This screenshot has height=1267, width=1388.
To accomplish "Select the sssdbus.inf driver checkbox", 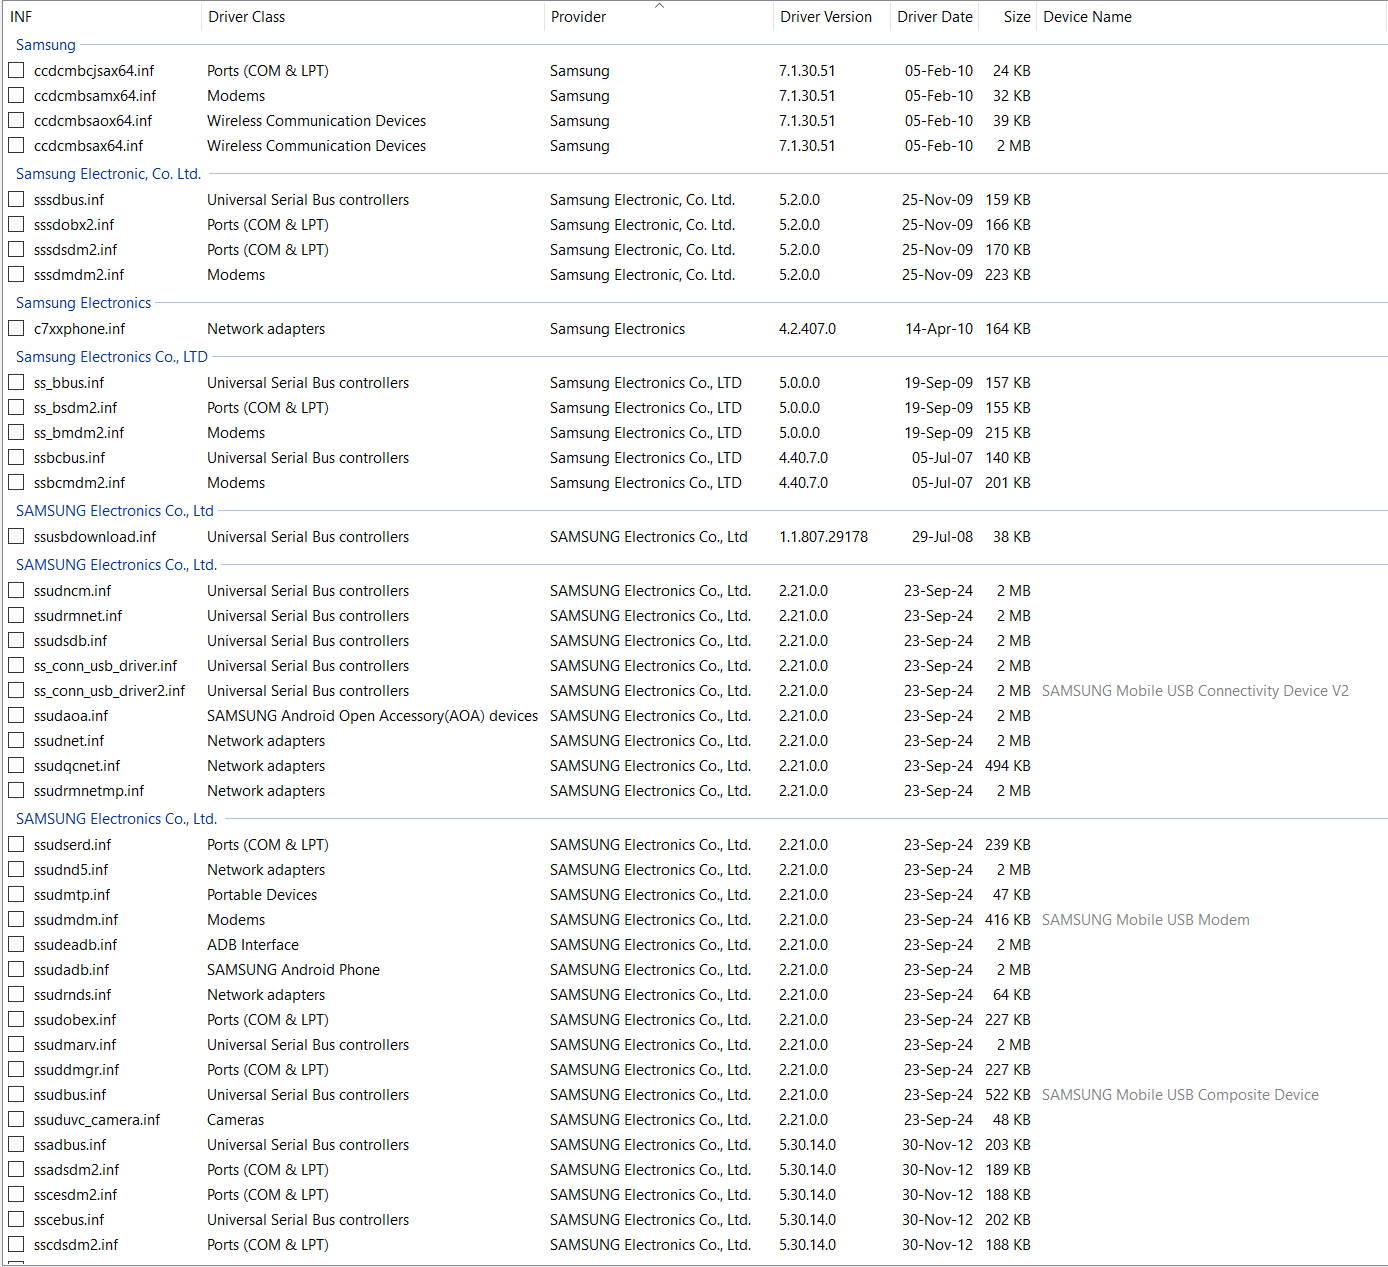I will (x=16, y=199).
